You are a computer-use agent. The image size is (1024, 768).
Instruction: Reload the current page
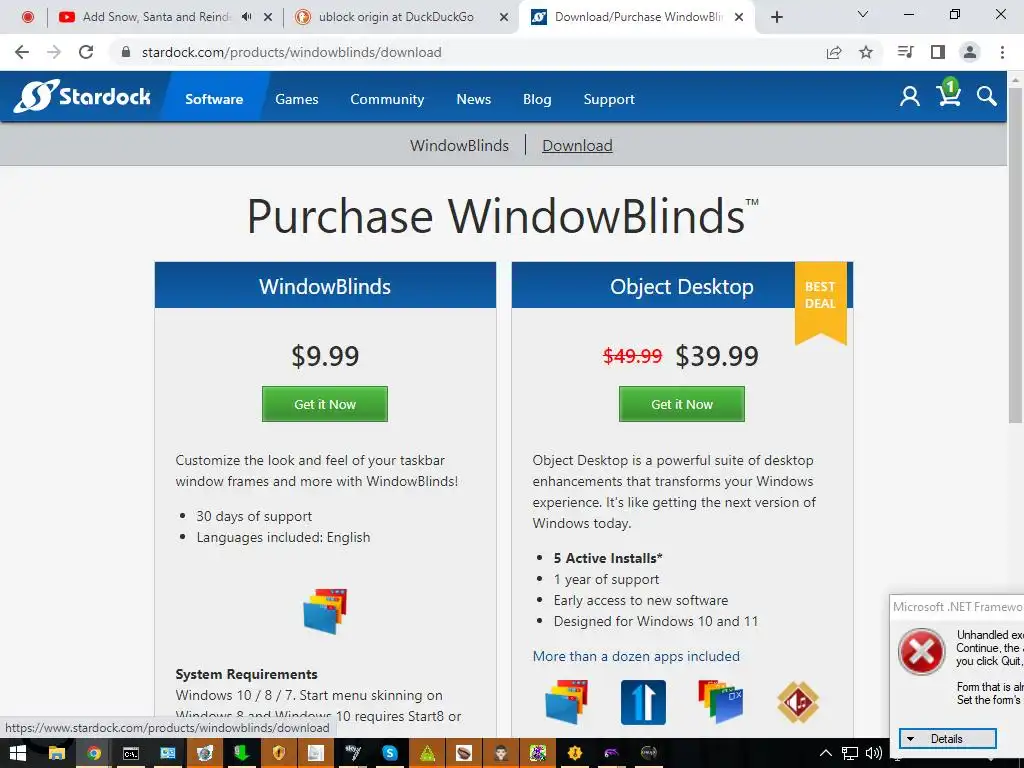tap(86, 52)
